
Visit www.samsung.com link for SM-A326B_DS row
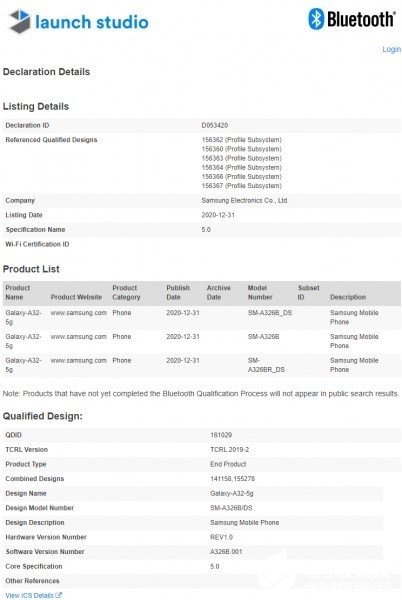[x=78, y=313]
